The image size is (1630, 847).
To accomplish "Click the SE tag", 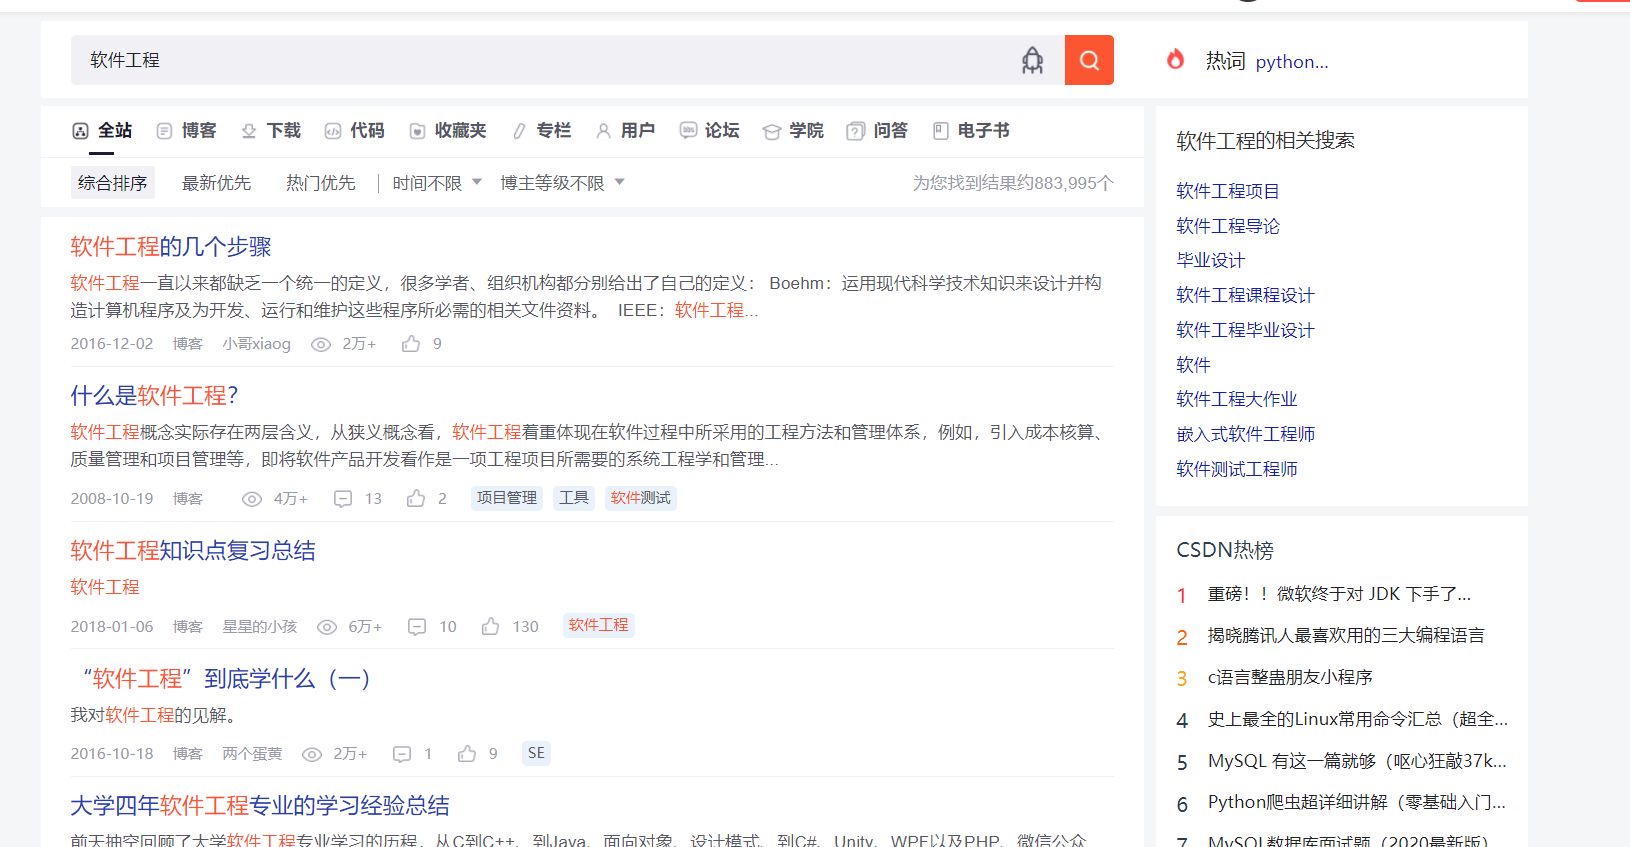I will (x=536, y=753).
